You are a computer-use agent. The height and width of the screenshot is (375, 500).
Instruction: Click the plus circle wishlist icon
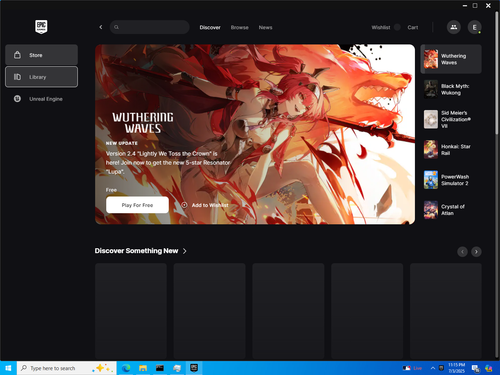[x=184, y=205]
